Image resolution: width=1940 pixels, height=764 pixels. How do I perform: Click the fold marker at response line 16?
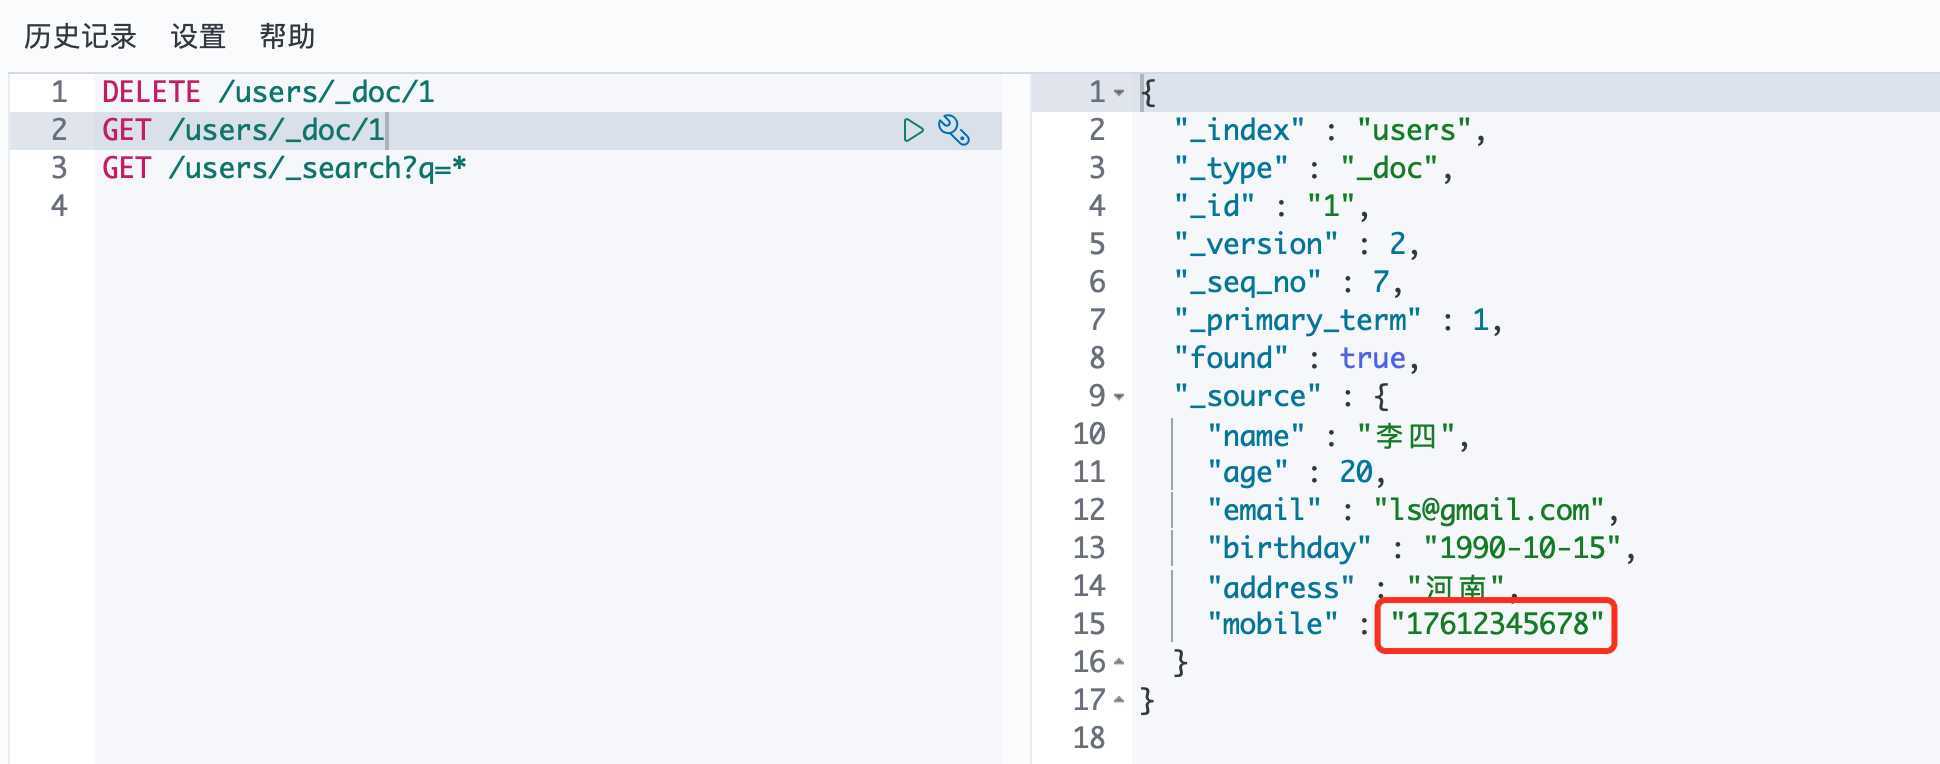point(1119,662)
